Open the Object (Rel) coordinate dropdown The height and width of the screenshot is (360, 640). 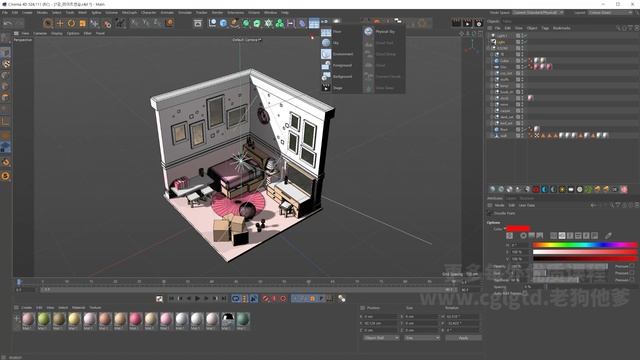[x=381, y=338]
